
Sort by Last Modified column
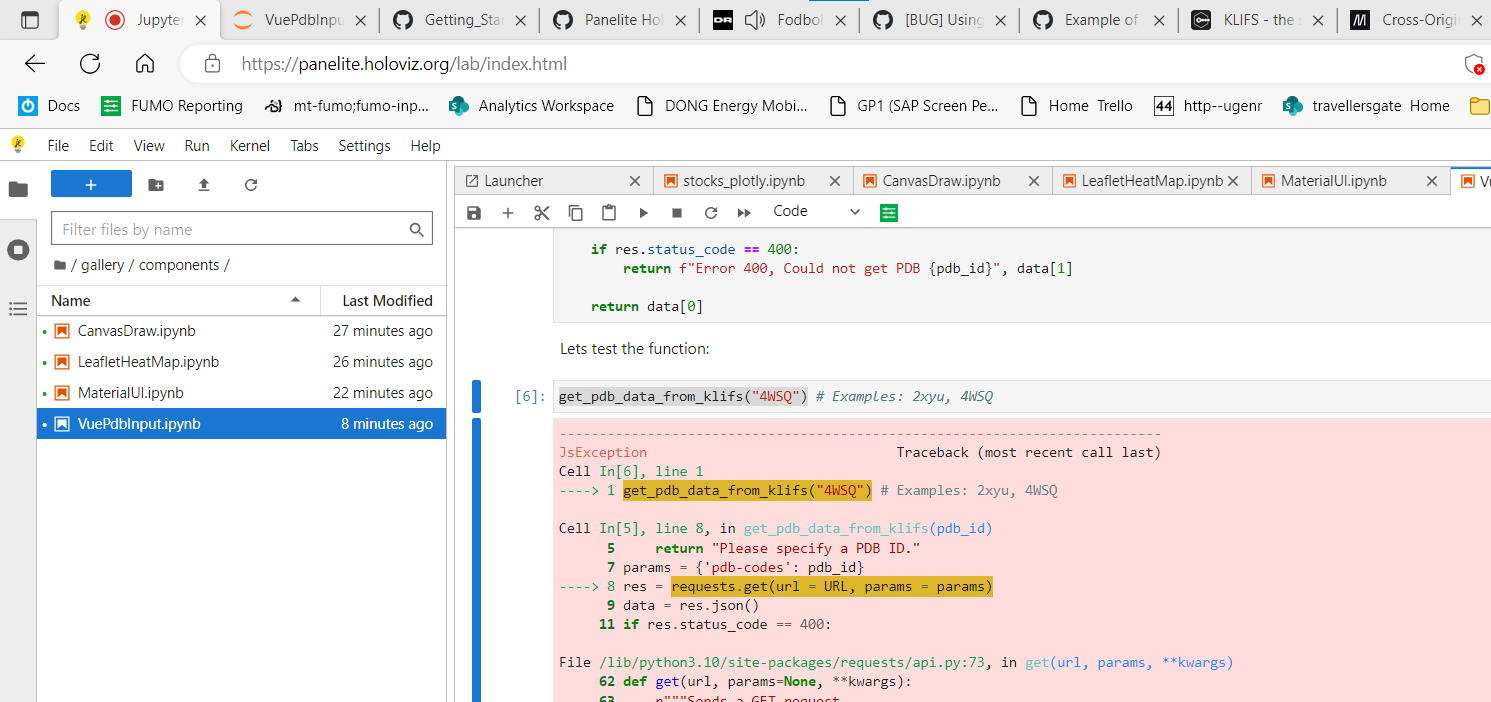(x=383, y=300)
